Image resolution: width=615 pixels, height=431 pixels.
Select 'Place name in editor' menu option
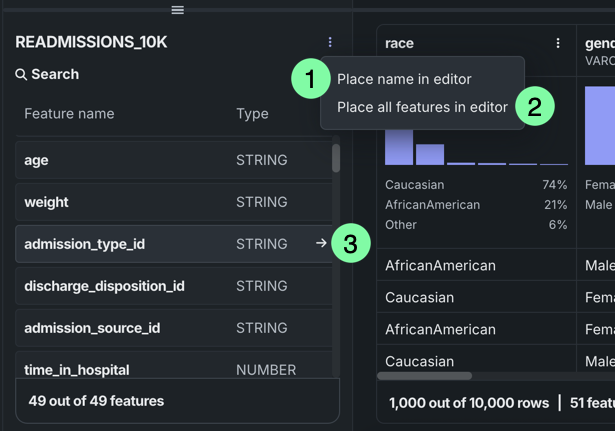click(404, 79)
